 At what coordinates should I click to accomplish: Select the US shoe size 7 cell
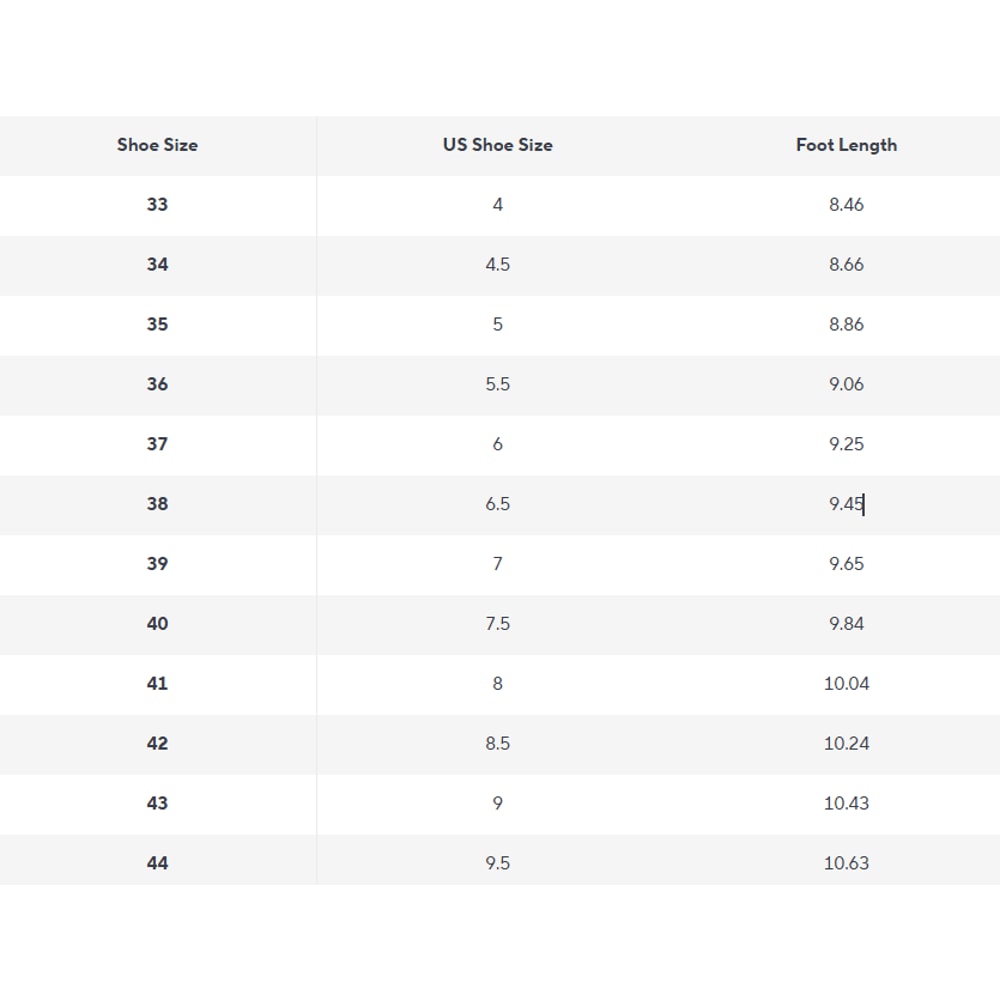(x=497, y=564)
